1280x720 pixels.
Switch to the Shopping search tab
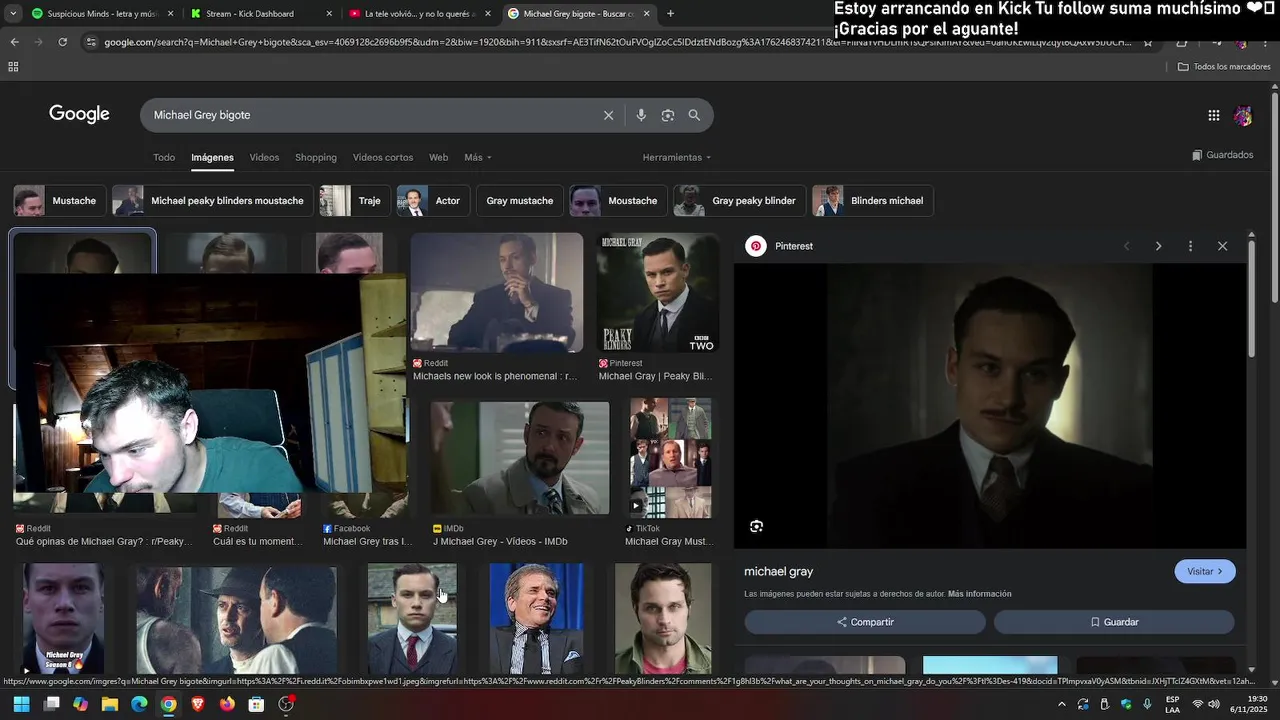[316, 158]
